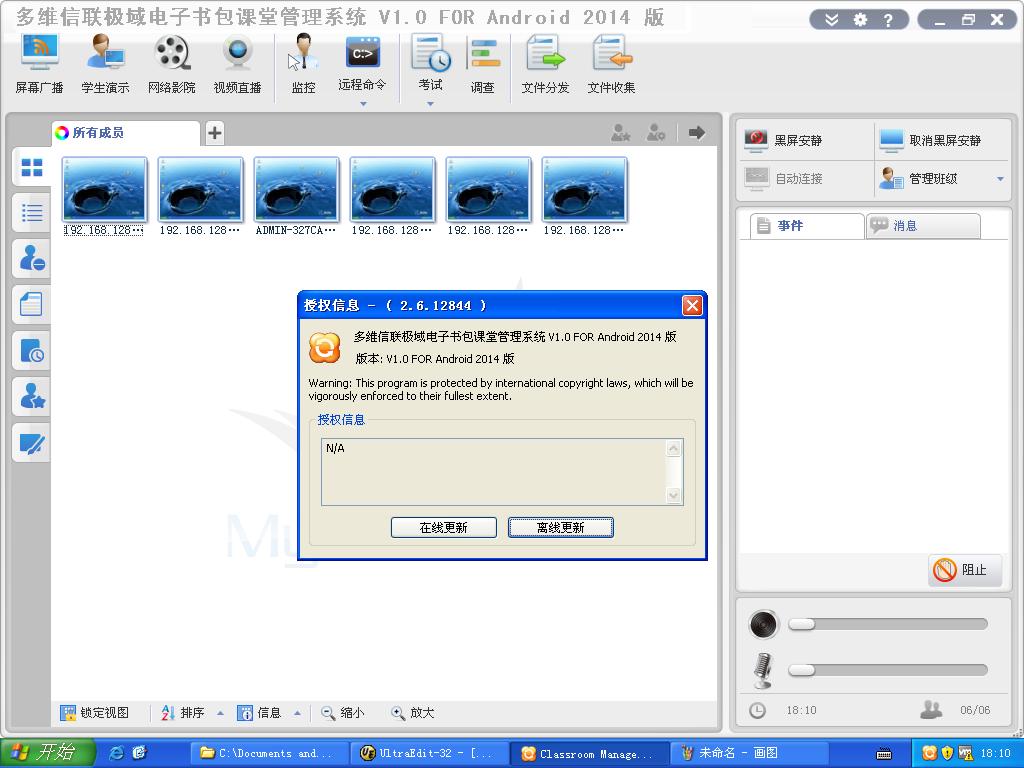Open the Survey (调查) tool

point(483,63)
